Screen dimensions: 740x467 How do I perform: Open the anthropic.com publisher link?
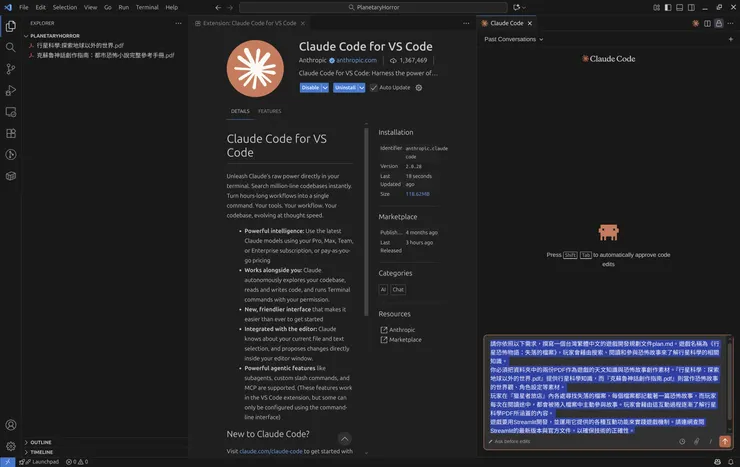356,60
